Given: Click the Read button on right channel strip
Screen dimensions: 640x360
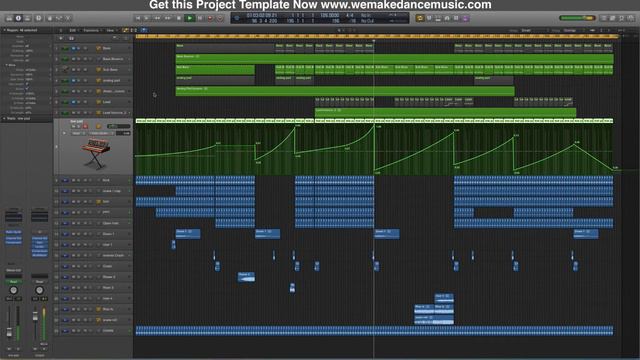Looking at the screenshot, I should [x=40, y=282].
